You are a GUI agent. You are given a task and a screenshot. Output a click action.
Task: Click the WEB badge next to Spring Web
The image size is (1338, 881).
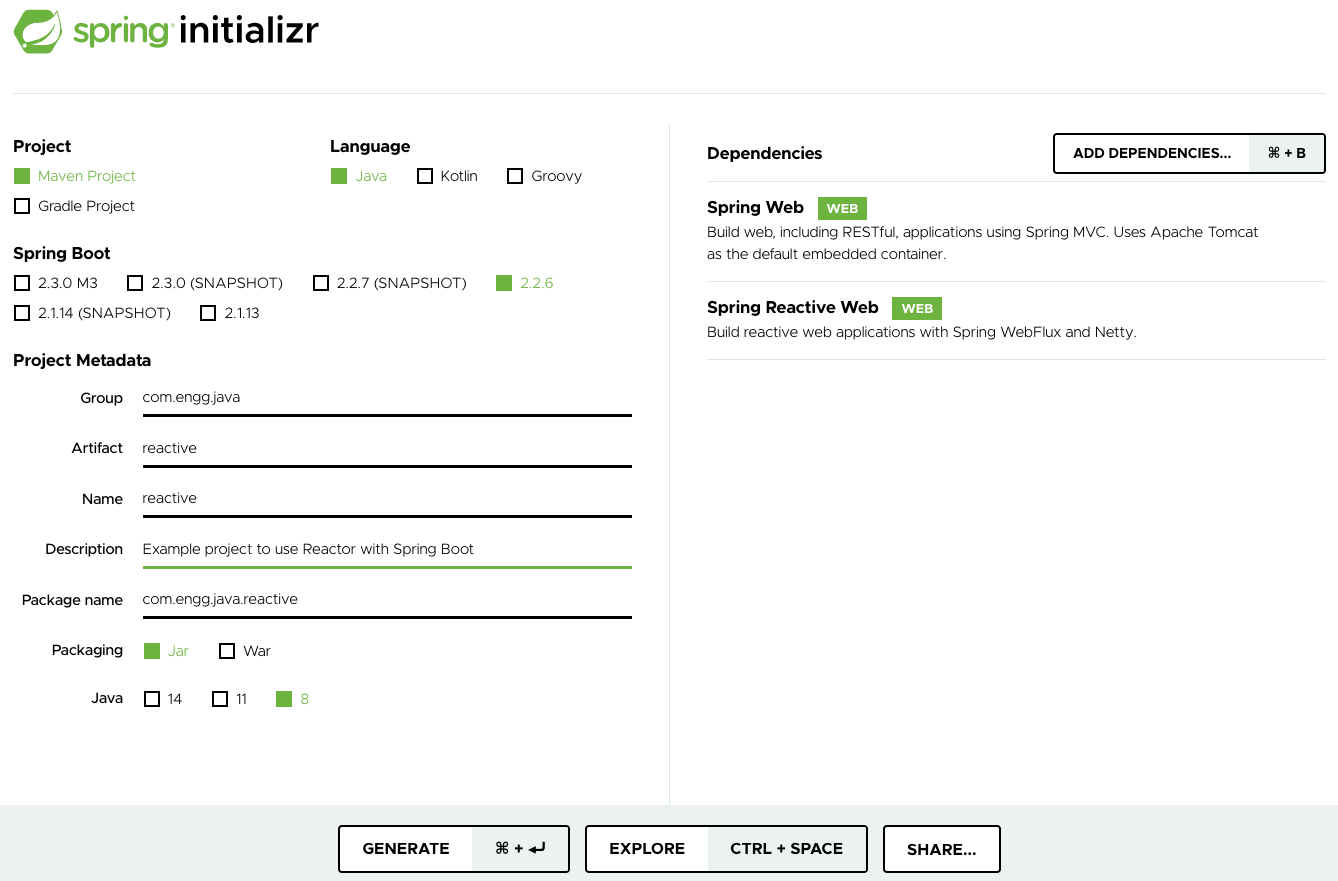click(841, 208)
